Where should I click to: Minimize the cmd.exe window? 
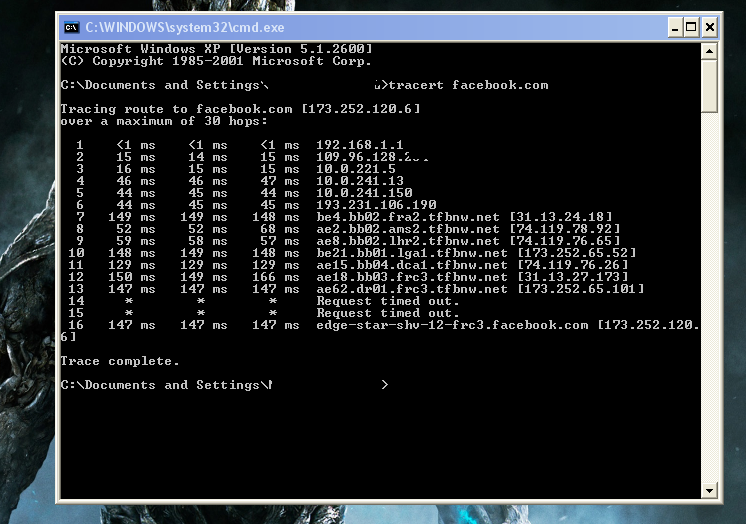pyautogui.click(x=675, y=28)
